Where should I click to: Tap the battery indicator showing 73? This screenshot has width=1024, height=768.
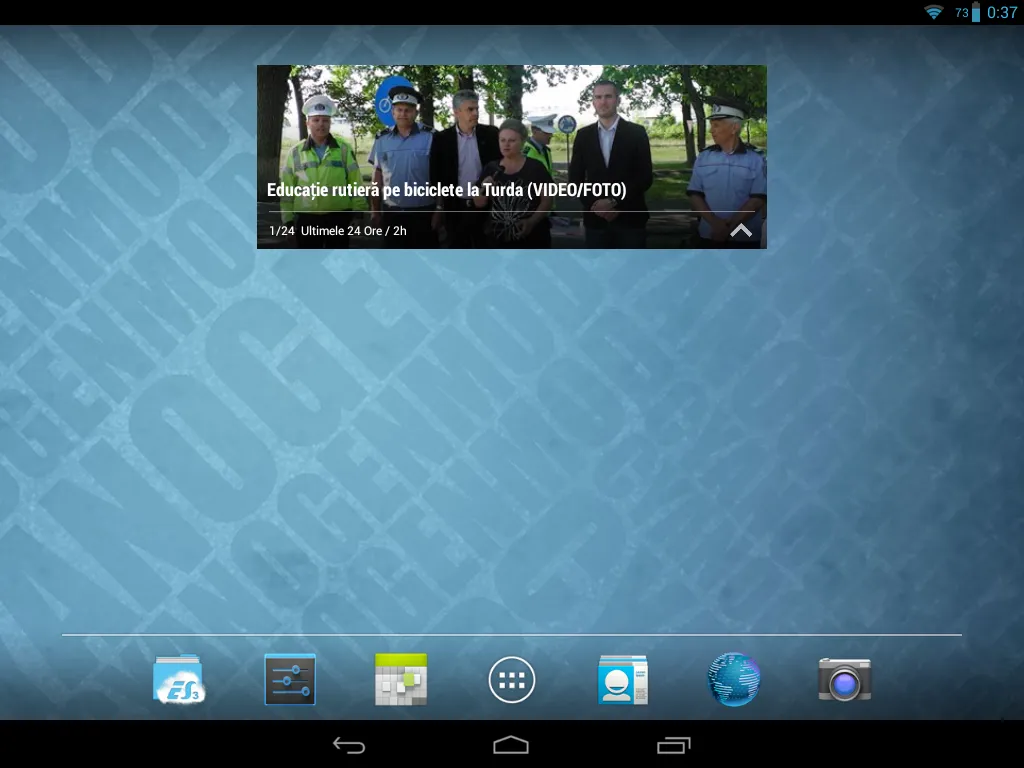click(968, 12)
